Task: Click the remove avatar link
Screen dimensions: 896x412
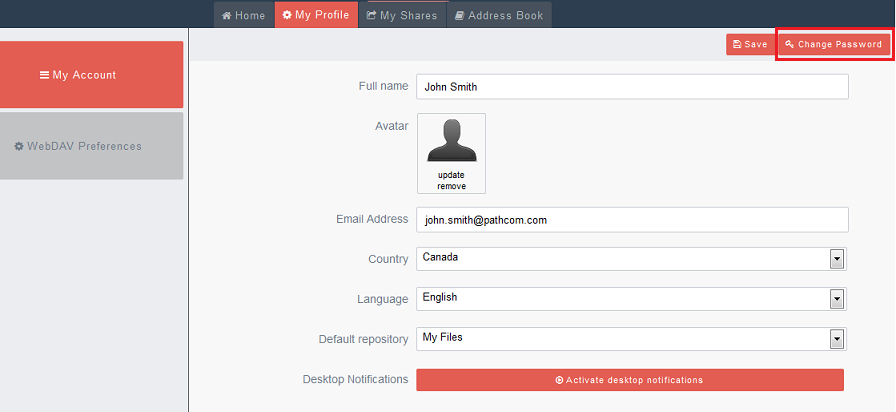Action: (451, 186)
